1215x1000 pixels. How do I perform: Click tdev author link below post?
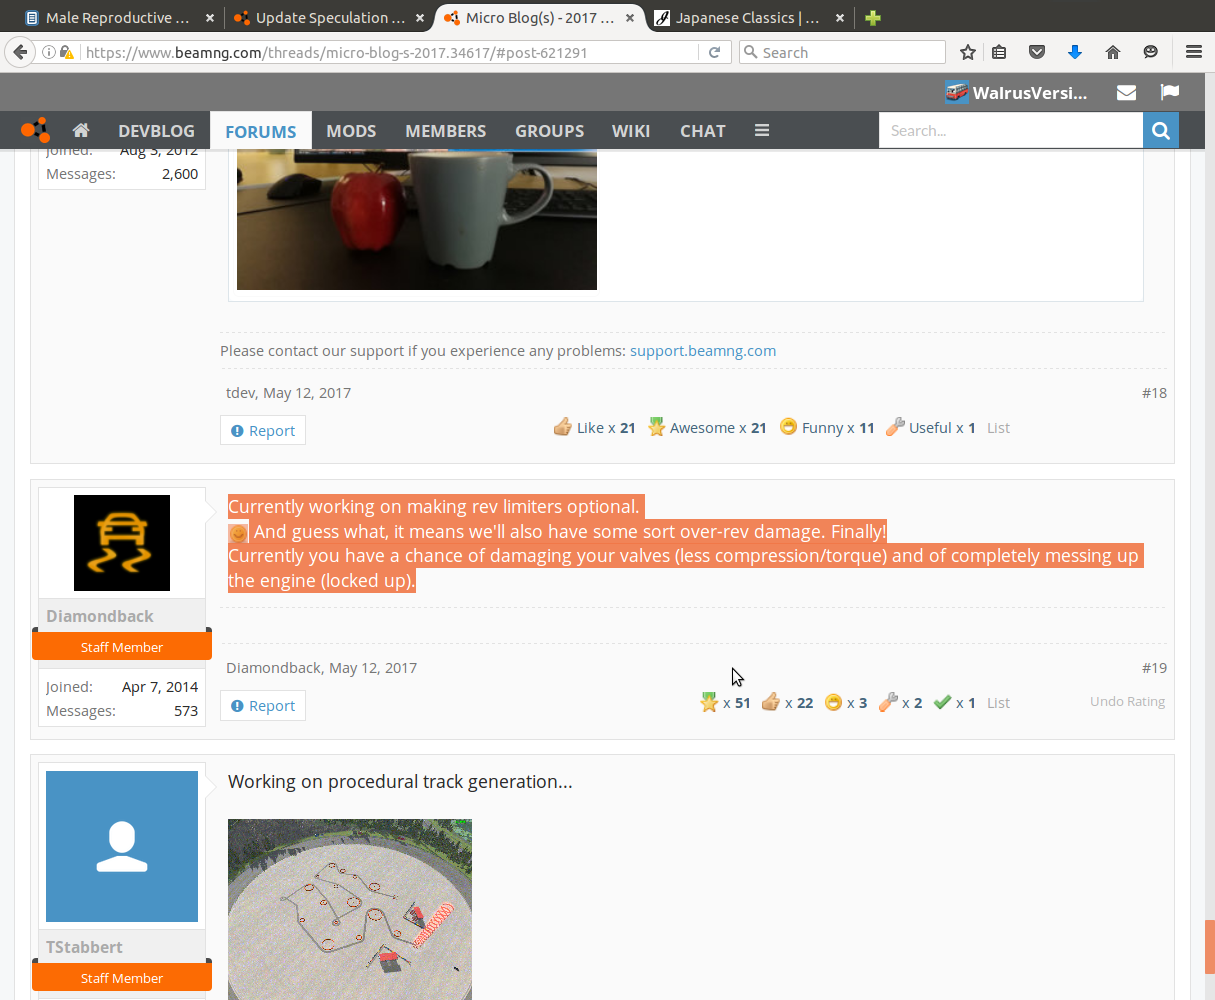pyautogui.click(x=240, y=392)
